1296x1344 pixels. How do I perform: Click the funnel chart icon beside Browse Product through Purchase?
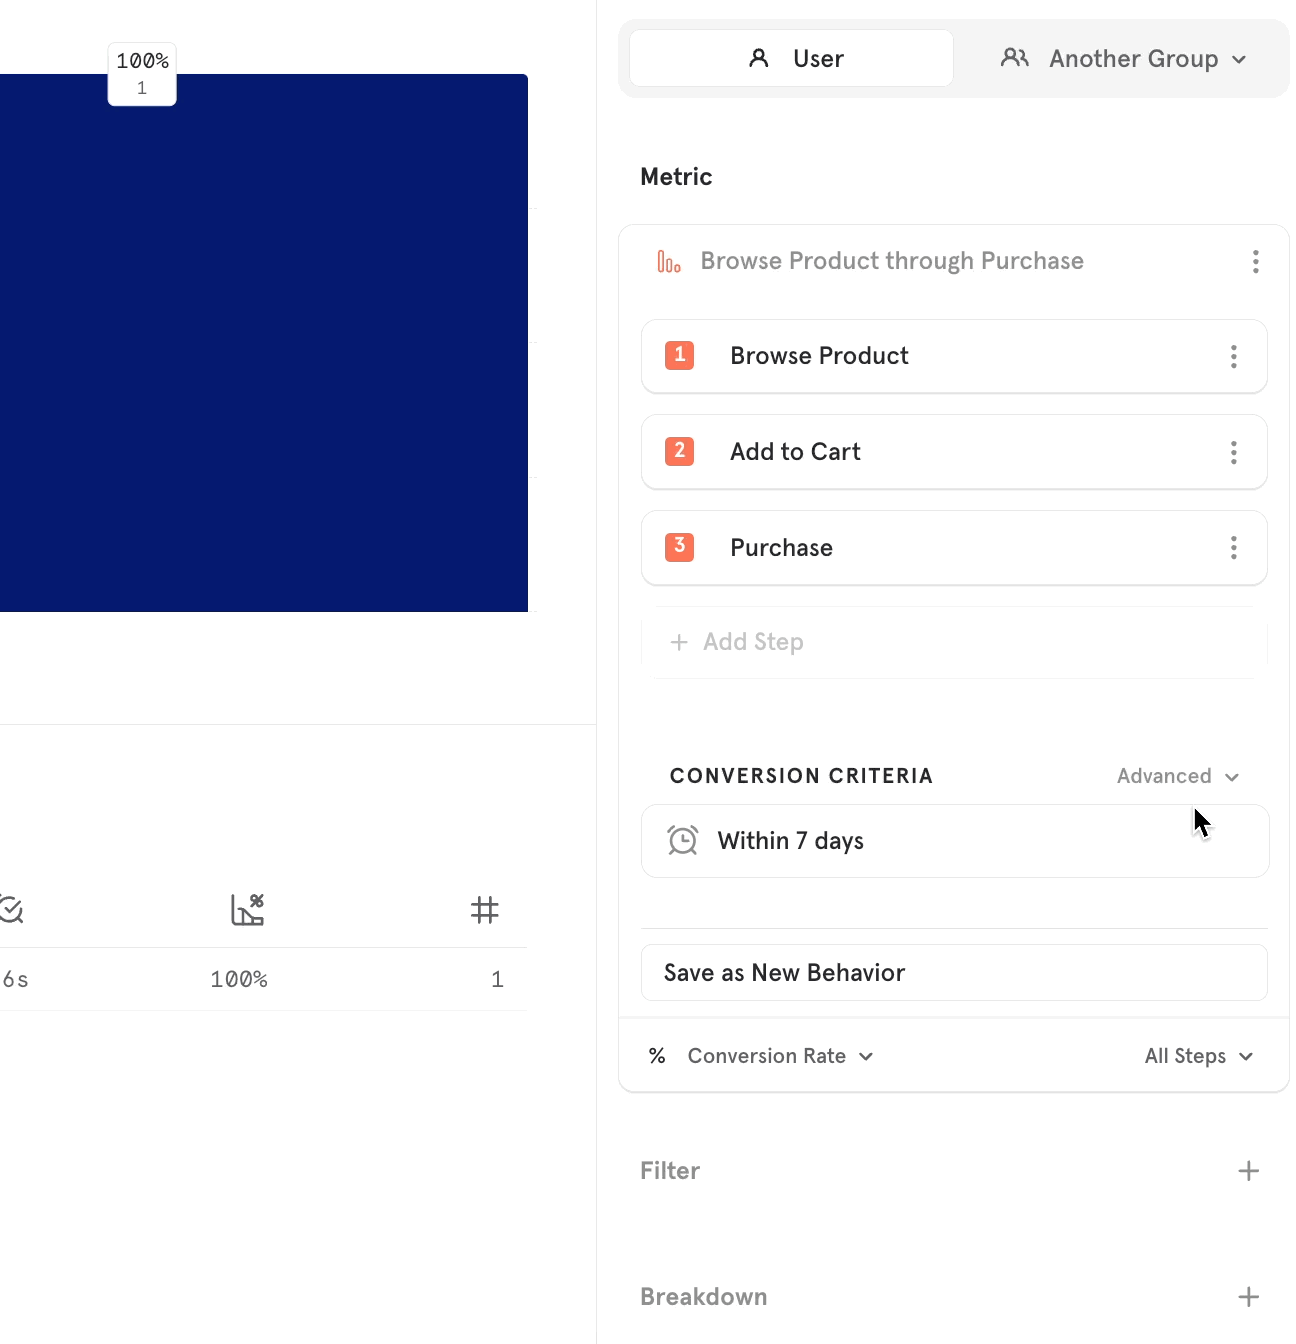(668, 261)
